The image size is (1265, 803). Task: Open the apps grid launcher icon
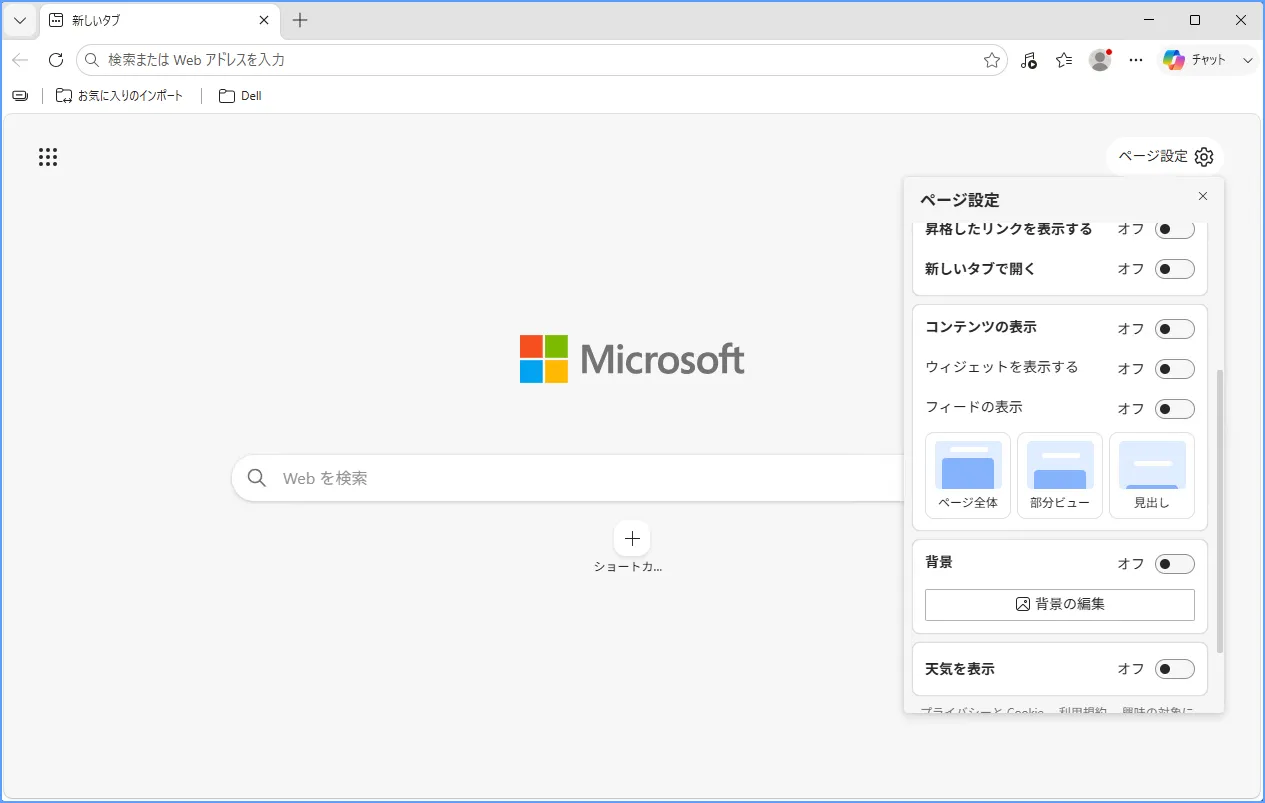(48, 157)
